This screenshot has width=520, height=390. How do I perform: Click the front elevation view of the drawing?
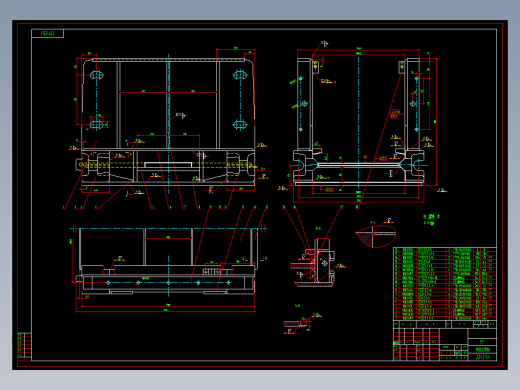[x=168, y=123]
